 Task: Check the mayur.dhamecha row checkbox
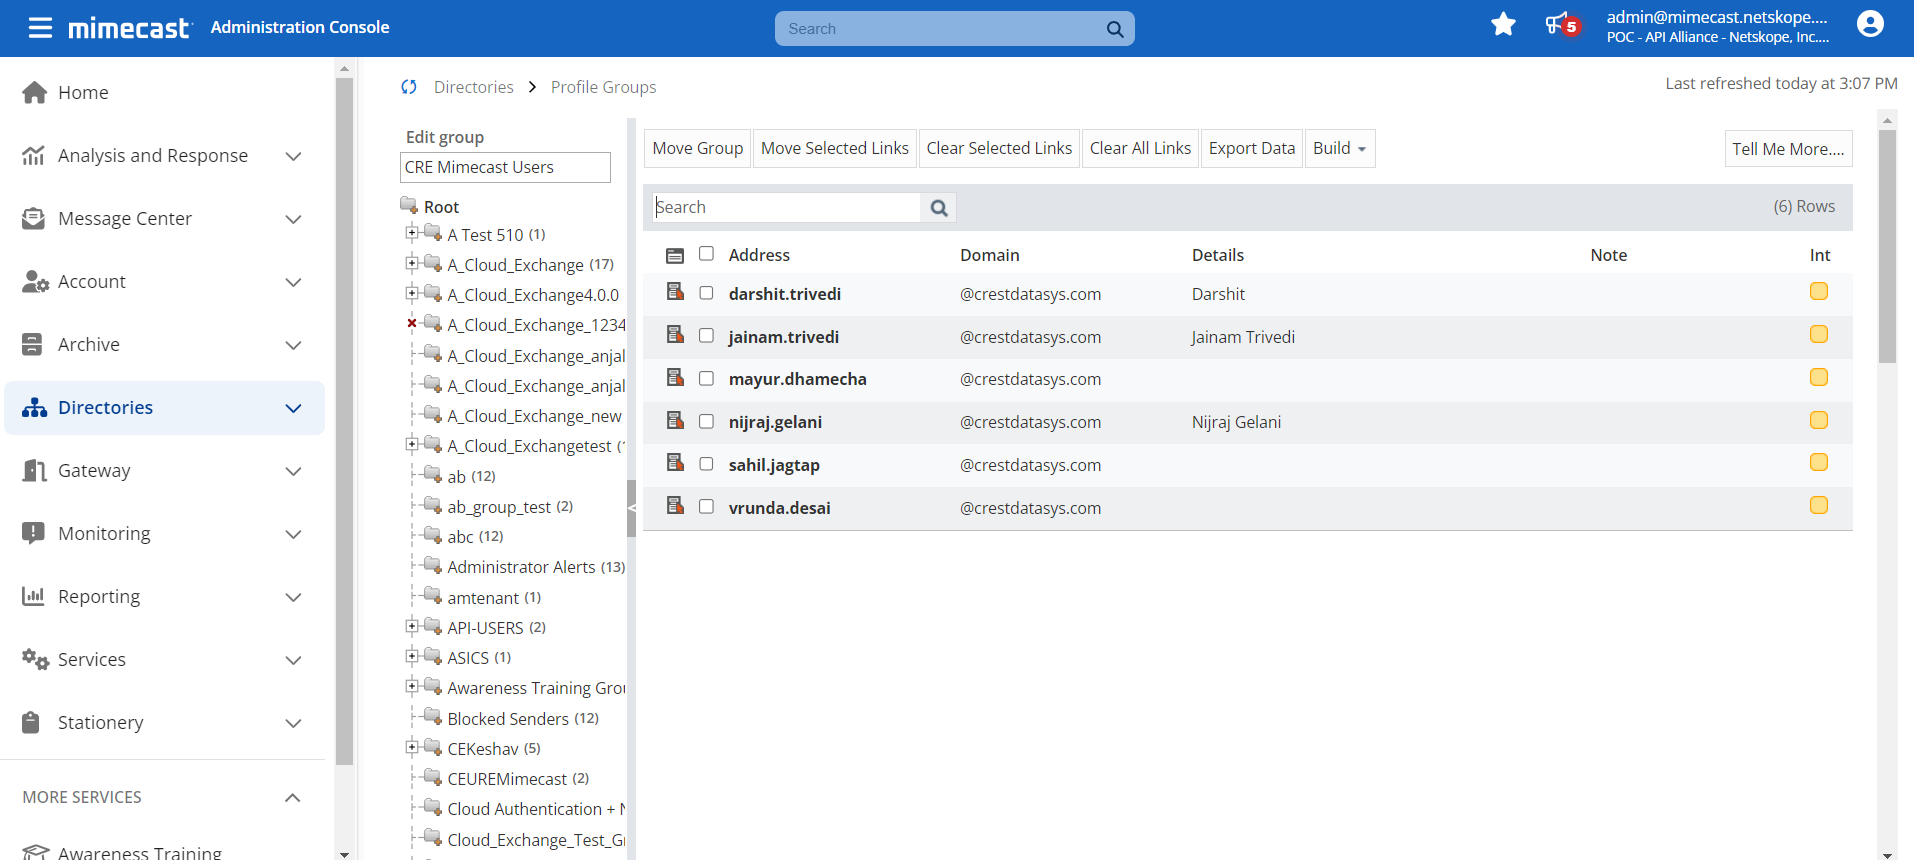pos(706,379)
